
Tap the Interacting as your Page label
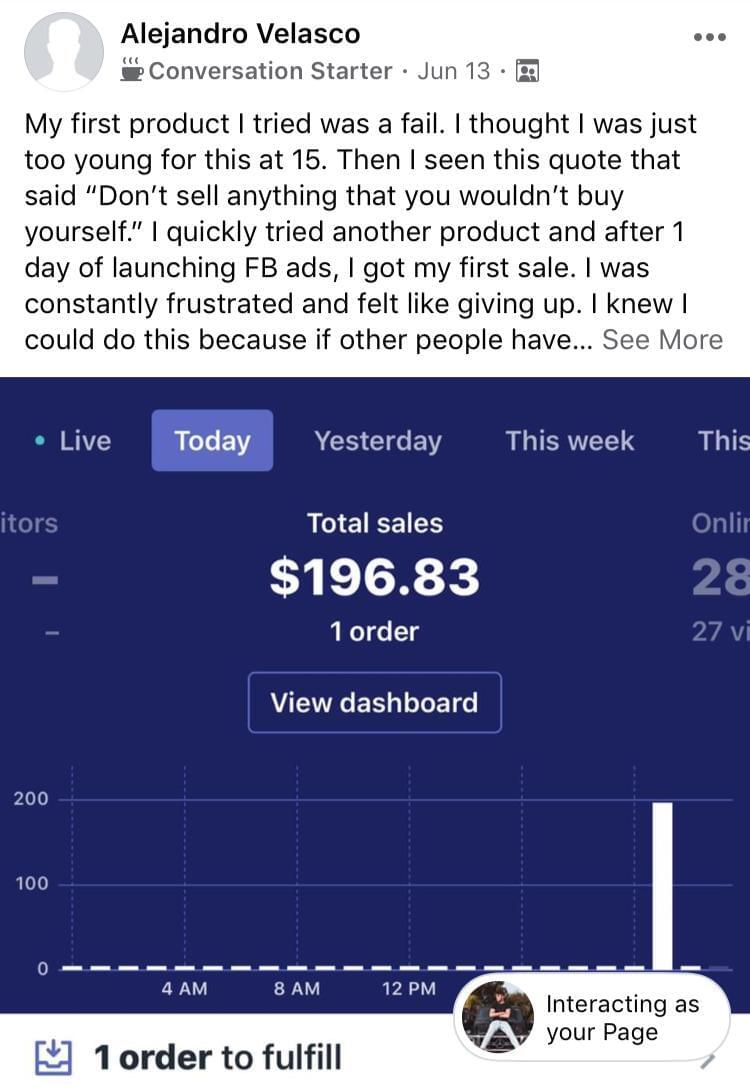[x=621, y=1018]
